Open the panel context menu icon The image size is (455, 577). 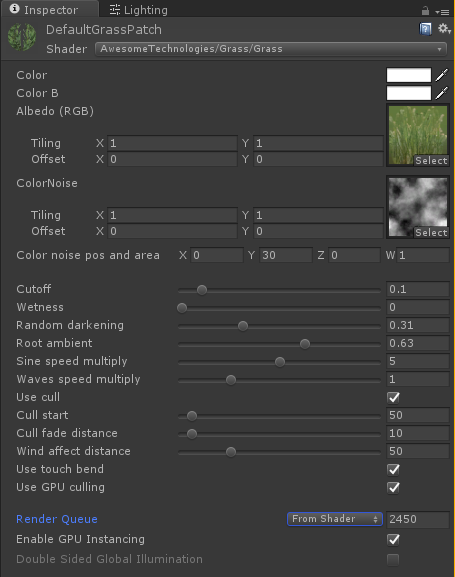442,12
